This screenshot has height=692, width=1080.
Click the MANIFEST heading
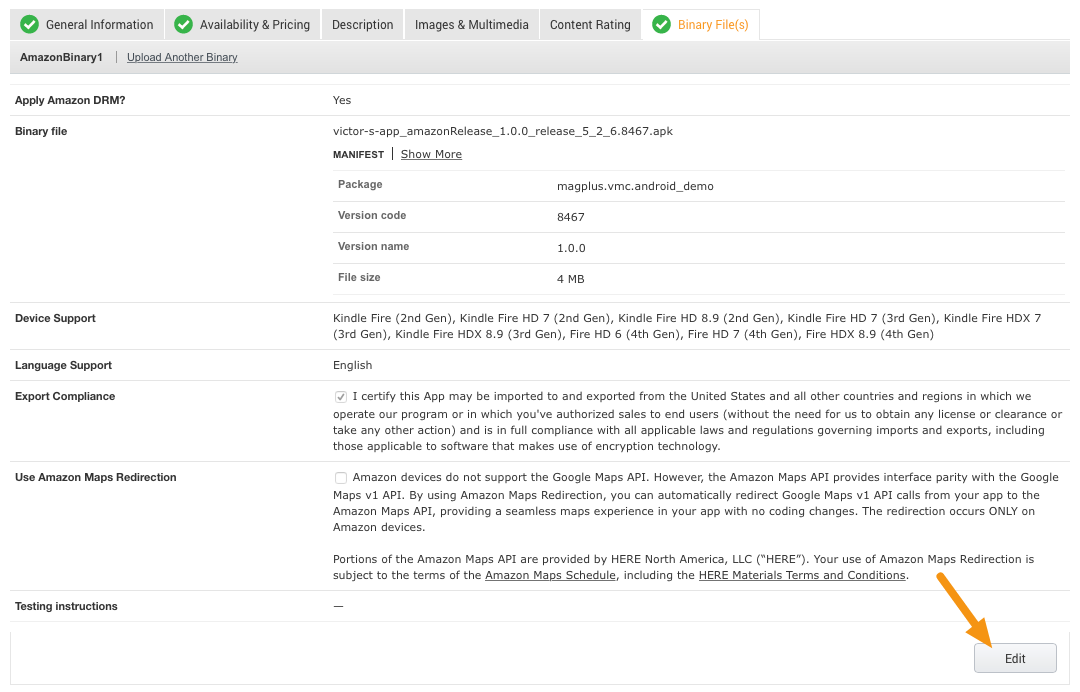point(358,154)
